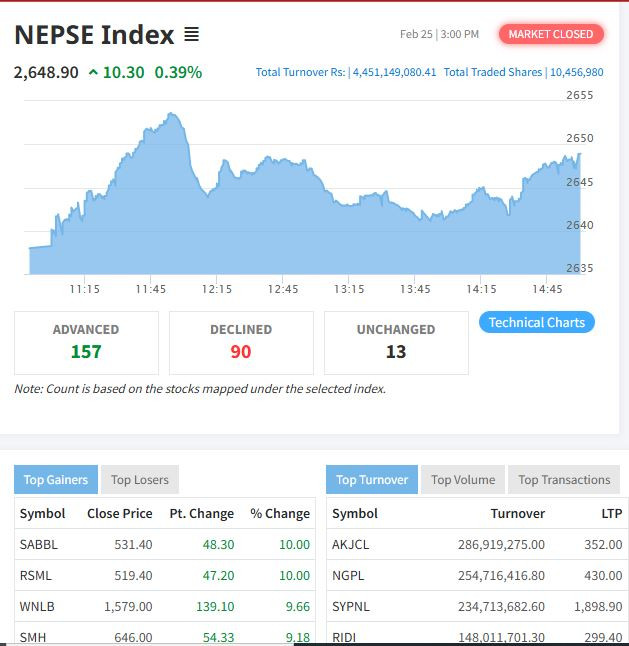Screen dimensions: 629x646
Task: Open SYPNL in the turnover table
Action: pyautogui.click(x=351, y=607)
